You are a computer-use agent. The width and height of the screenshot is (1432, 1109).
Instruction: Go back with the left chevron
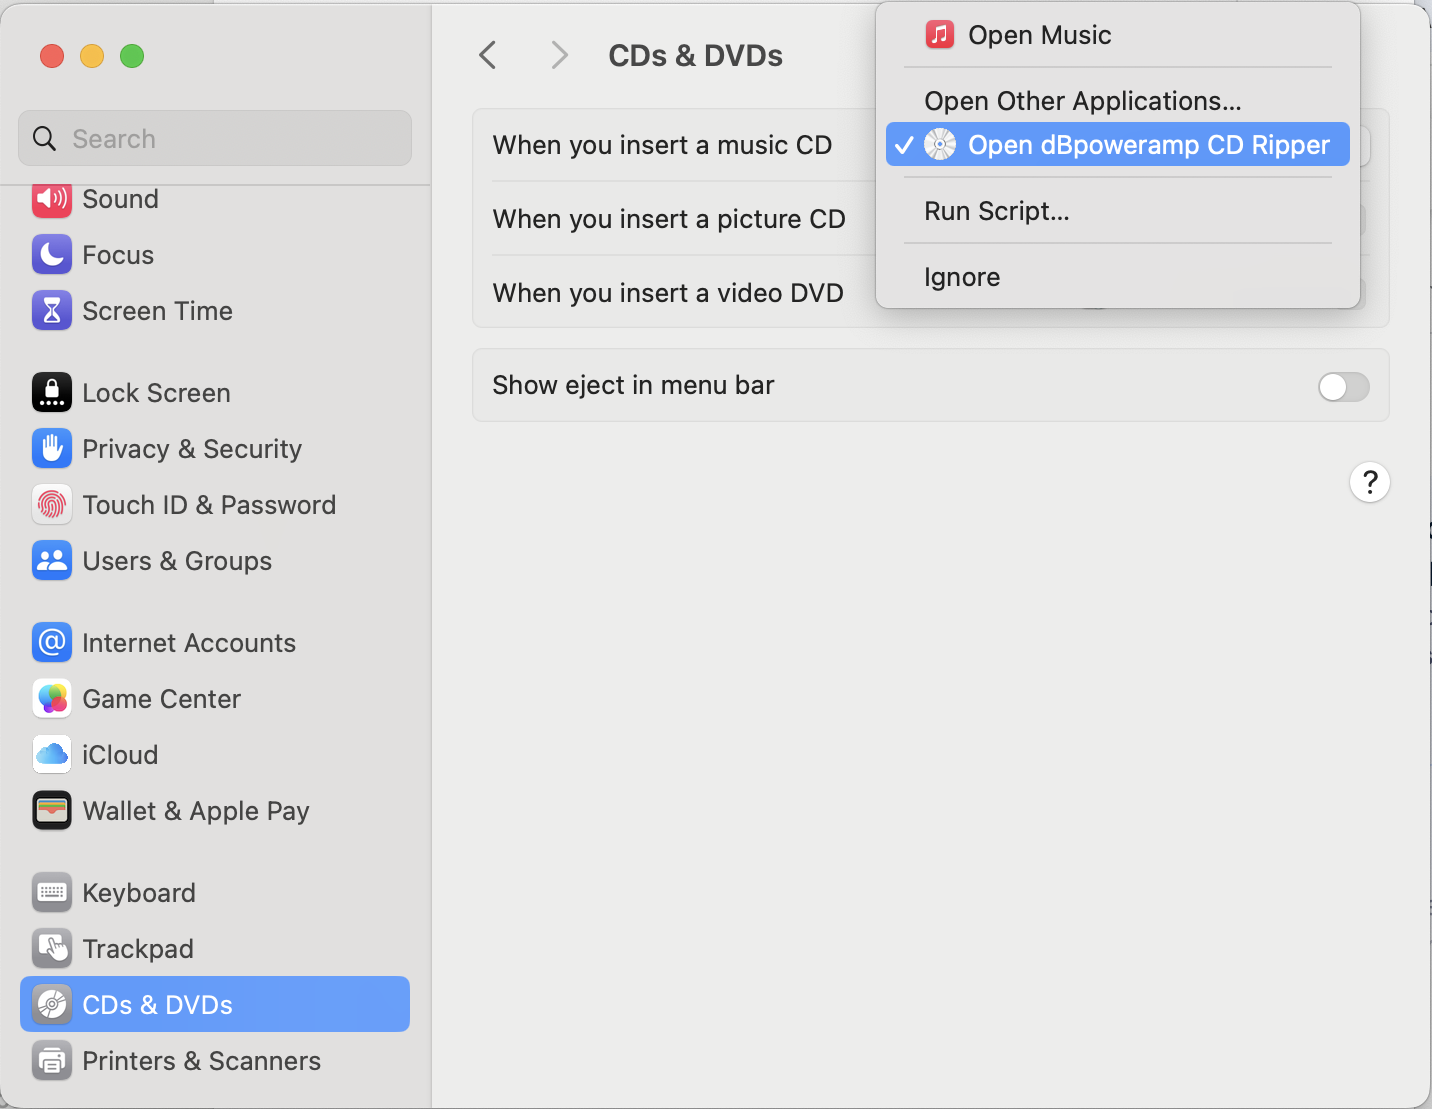[488, 55]
